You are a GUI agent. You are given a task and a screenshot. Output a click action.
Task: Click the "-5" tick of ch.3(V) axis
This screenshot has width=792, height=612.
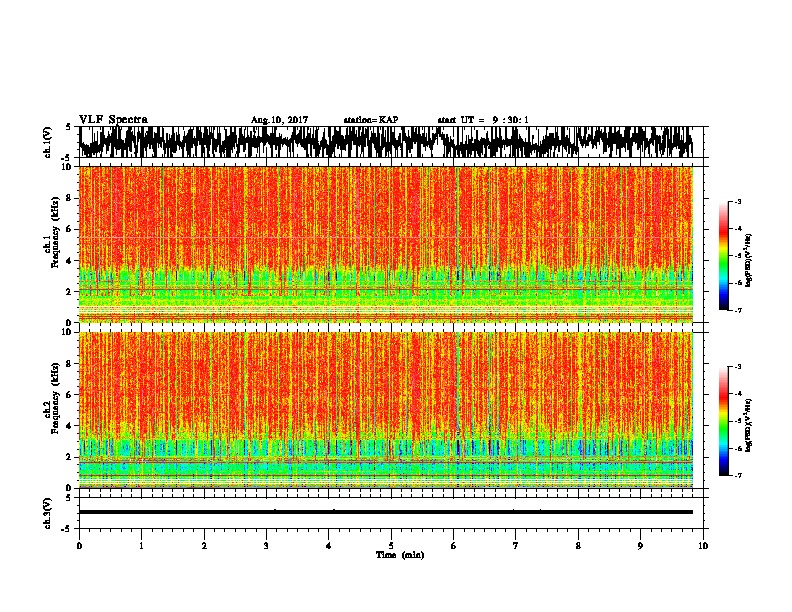pos(66,529)
